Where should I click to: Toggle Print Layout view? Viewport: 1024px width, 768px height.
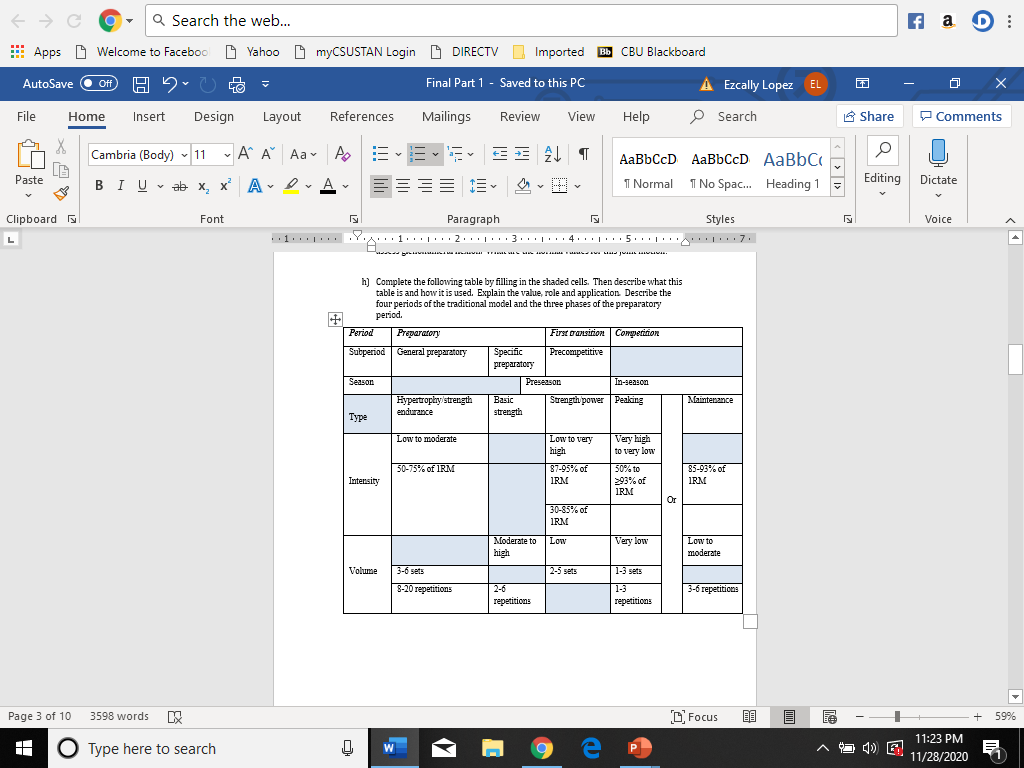[789, 717]
